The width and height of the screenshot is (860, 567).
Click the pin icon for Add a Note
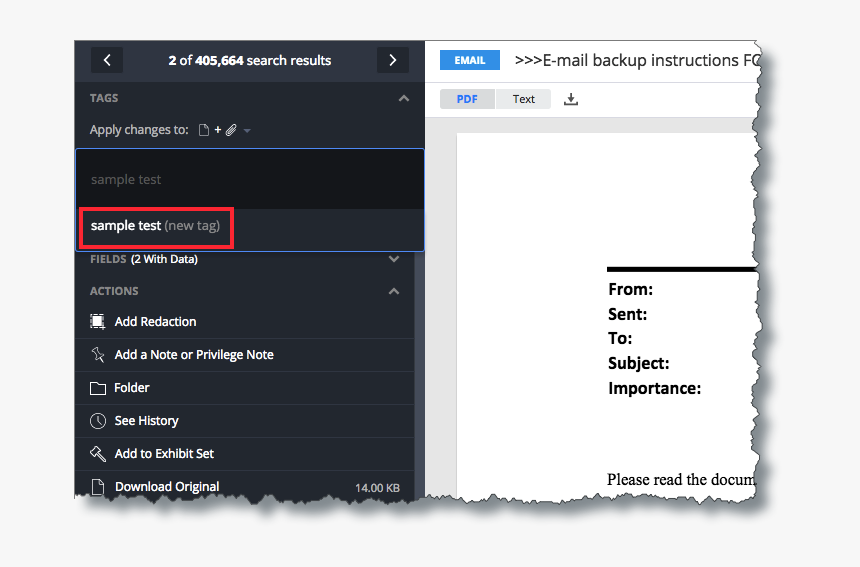coord(98,355)
